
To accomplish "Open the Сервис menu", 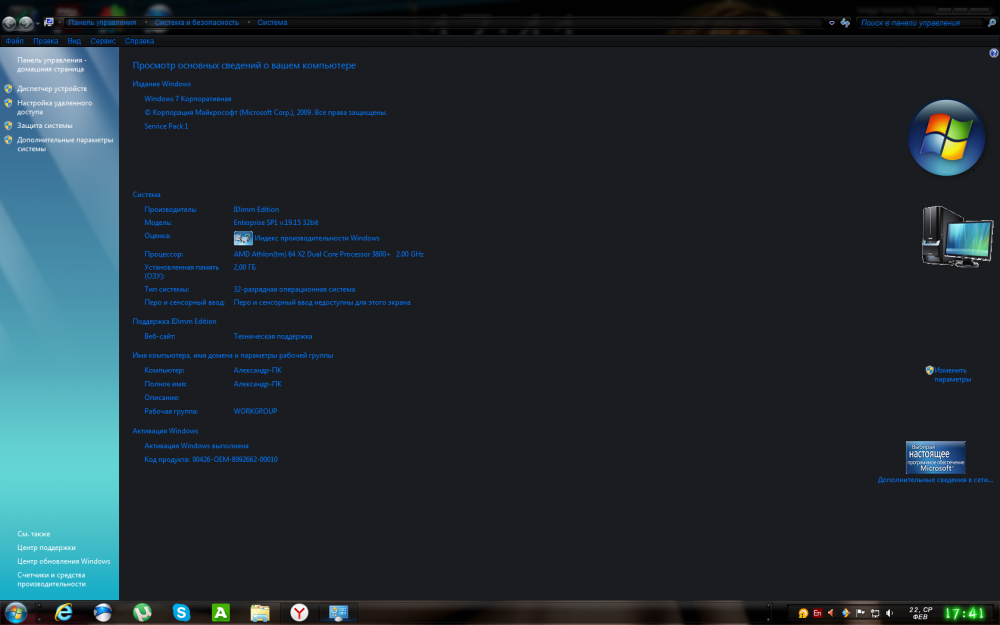I will pos(103,41).
